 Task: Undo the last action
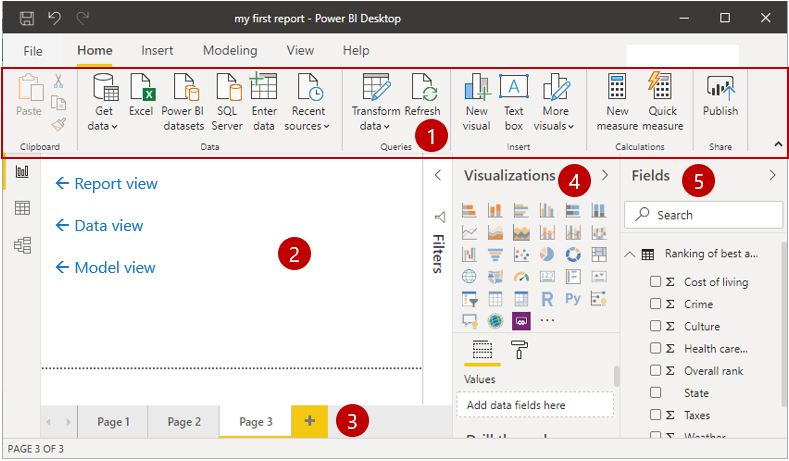(54, 19)
